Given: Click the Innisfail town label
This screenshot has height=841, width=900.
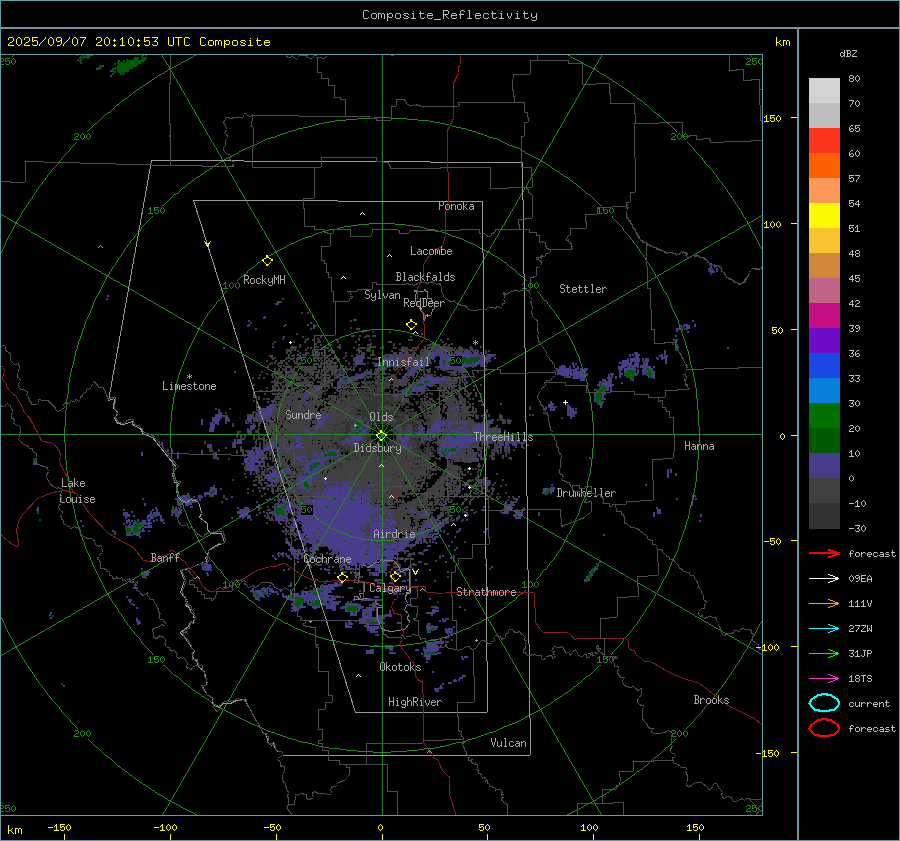Looking at the screenshot, I should [x=403, y=362].
